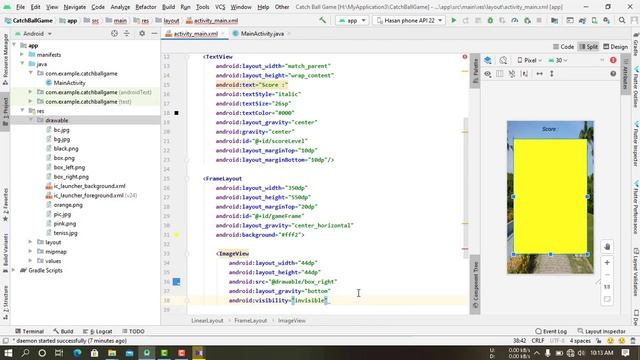Open the Refactor menu
The image size is (640, 360).
(x=146, y=7)
